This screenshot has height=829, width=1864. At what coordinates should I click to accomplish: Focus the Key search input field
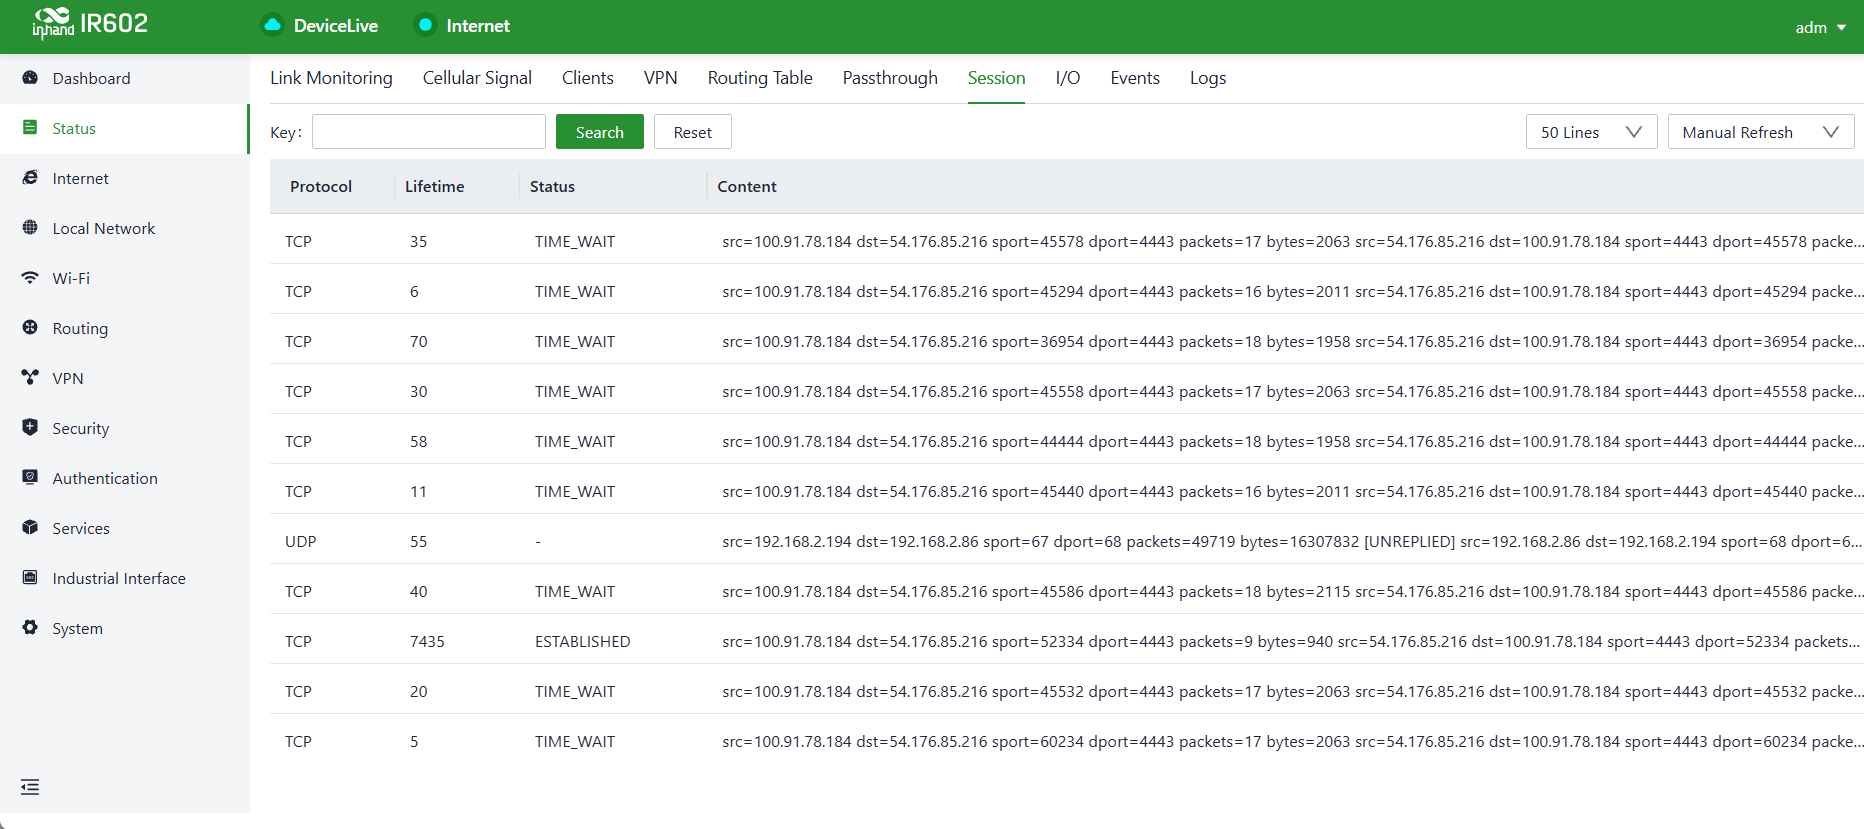tap(429, 132)
